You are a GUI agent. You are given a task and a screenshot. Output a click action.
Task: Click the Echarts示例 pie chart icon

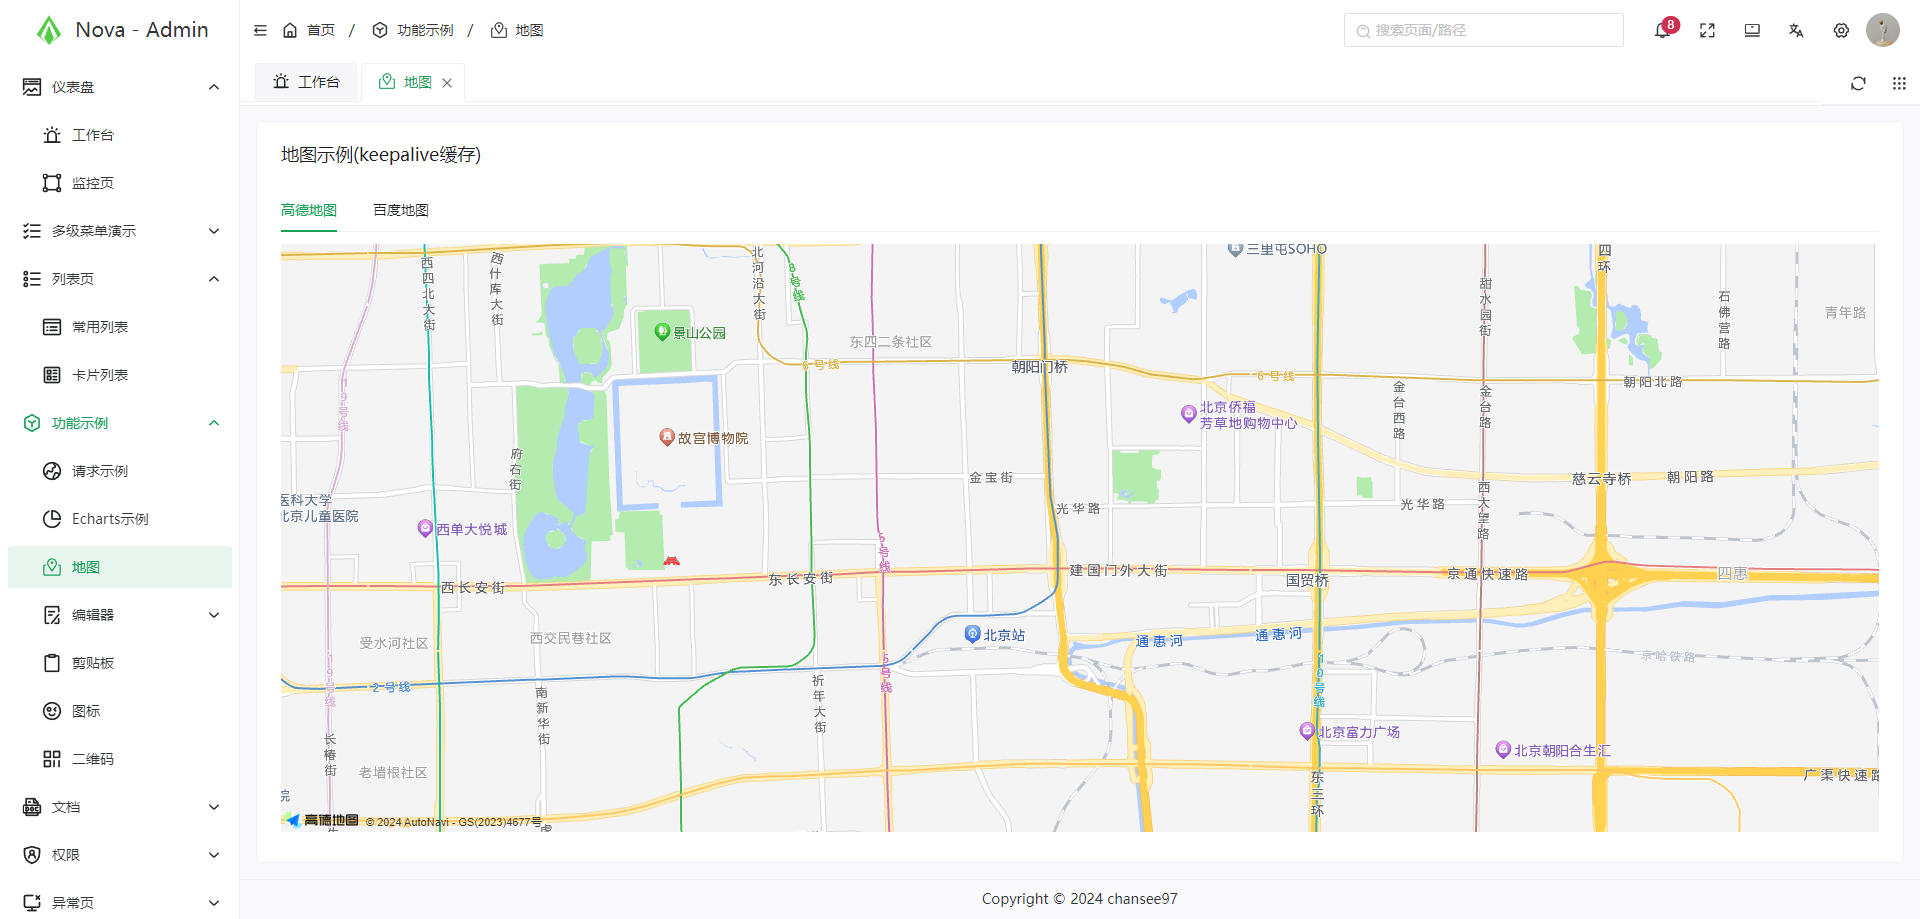click(52, 519)
